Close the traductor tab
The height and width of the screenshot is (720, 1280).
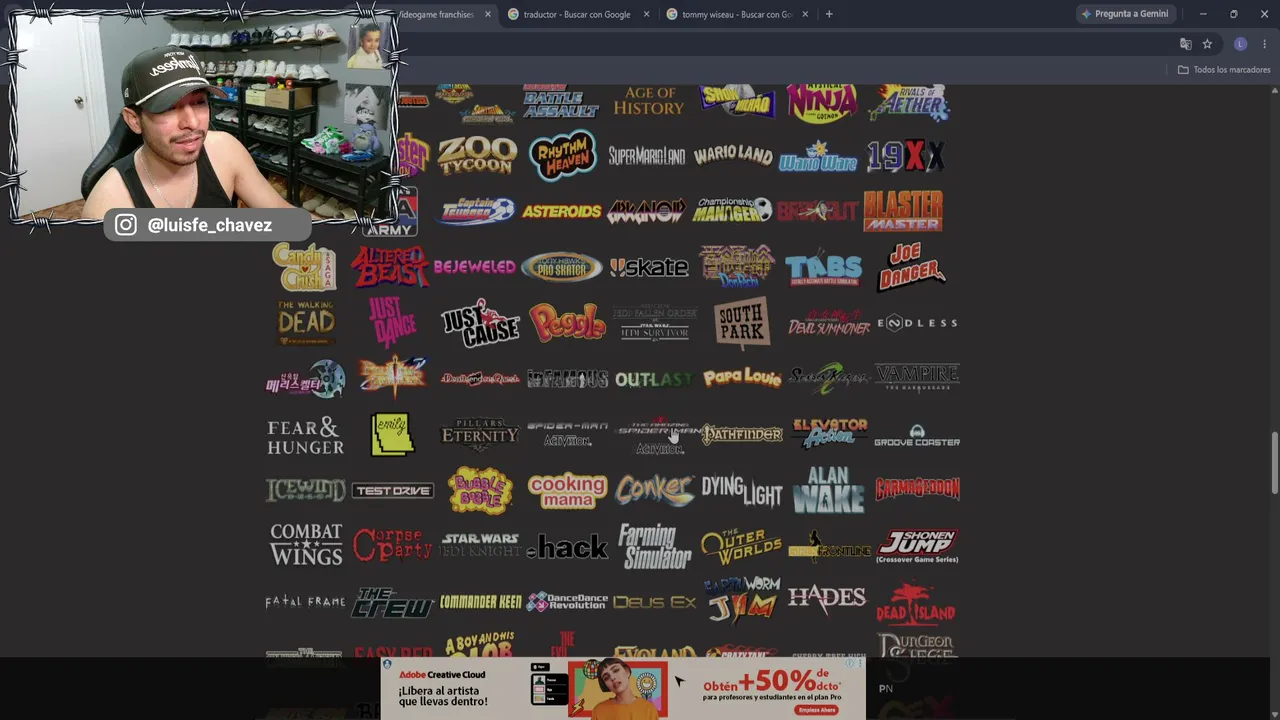[x=646, y=14]
